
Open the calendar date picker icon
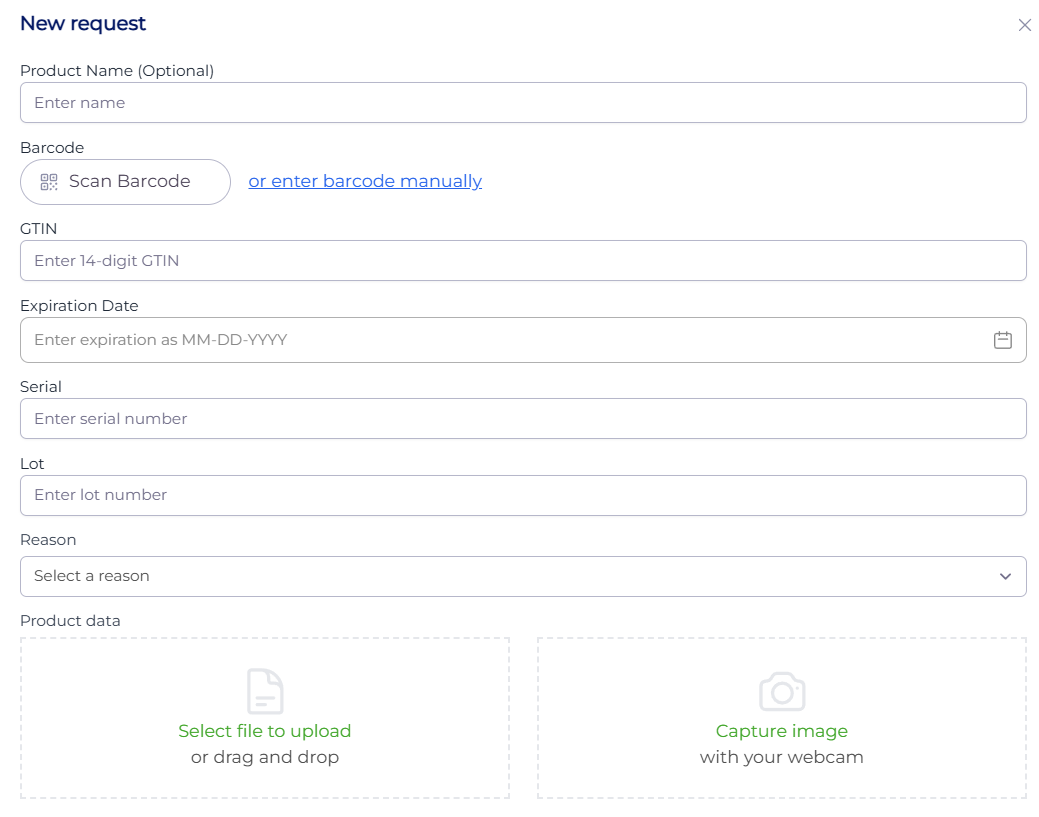pyautogui.click(x=1002, y=340)
